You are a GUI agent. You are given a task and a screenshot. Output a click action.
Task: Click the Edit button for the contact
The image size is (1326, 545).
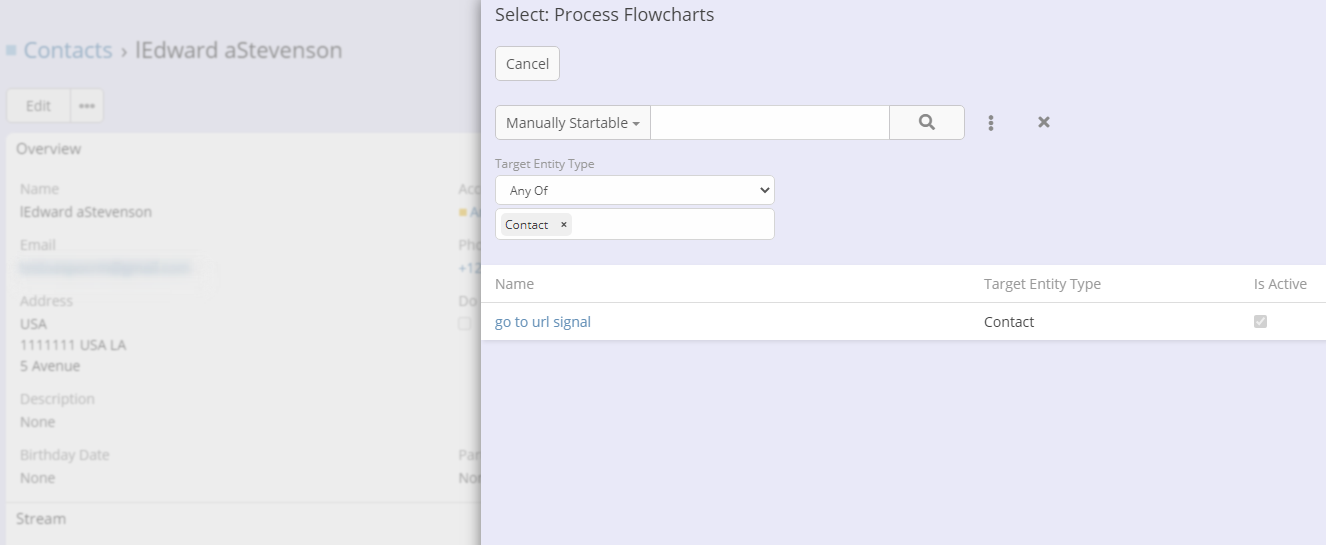(x=38, y=106)
